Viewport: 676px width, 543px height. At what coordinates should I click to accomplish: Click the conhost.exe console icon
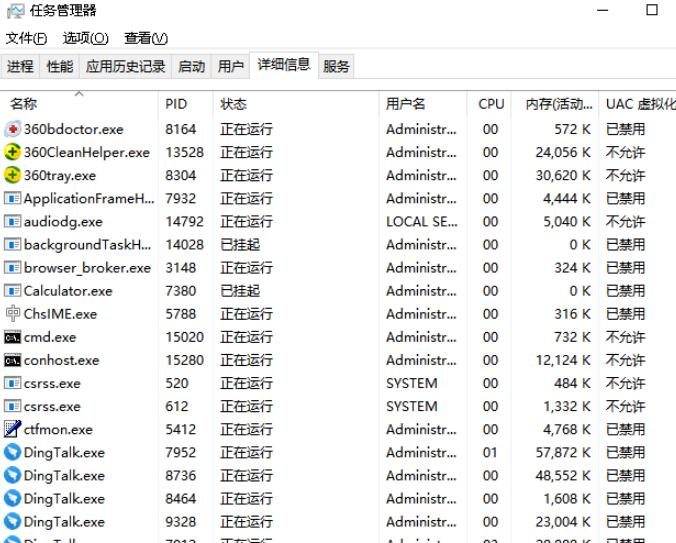[x=13, y=360]
